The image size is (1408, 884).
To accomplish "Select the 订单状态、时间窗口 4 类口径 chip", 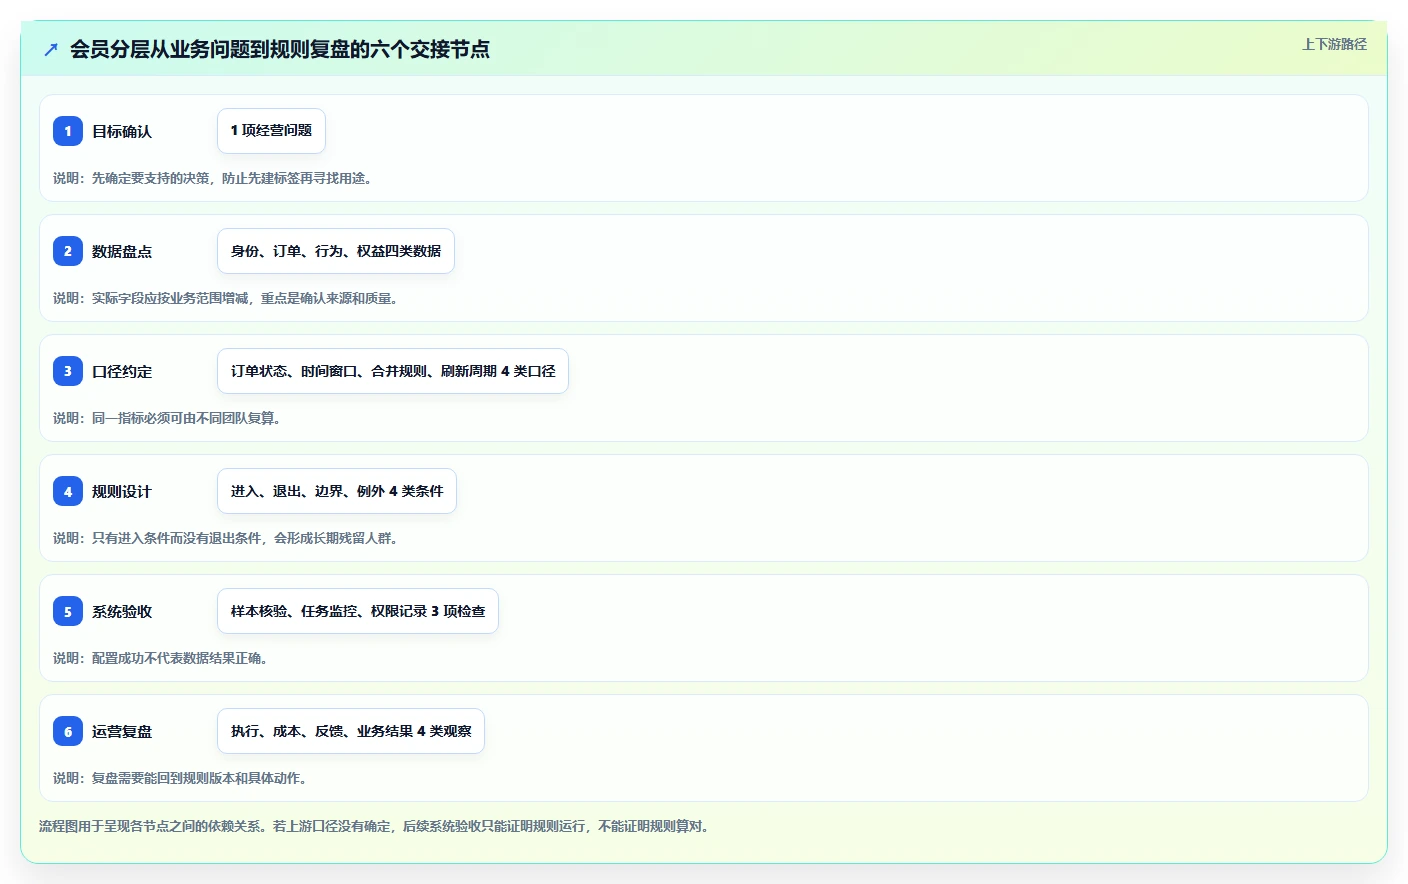I will pyautogui.click(x=393, y=371).
